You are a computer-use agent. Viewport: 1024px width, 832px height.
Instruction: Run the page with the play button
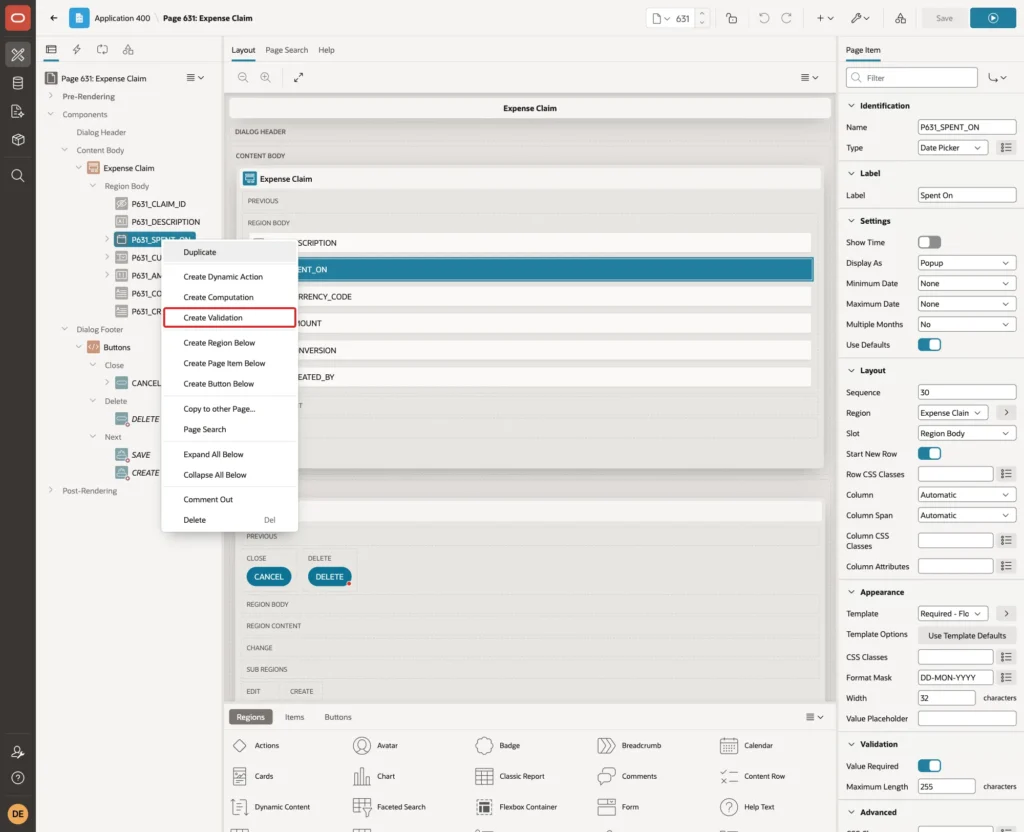(x=993, y=18)
